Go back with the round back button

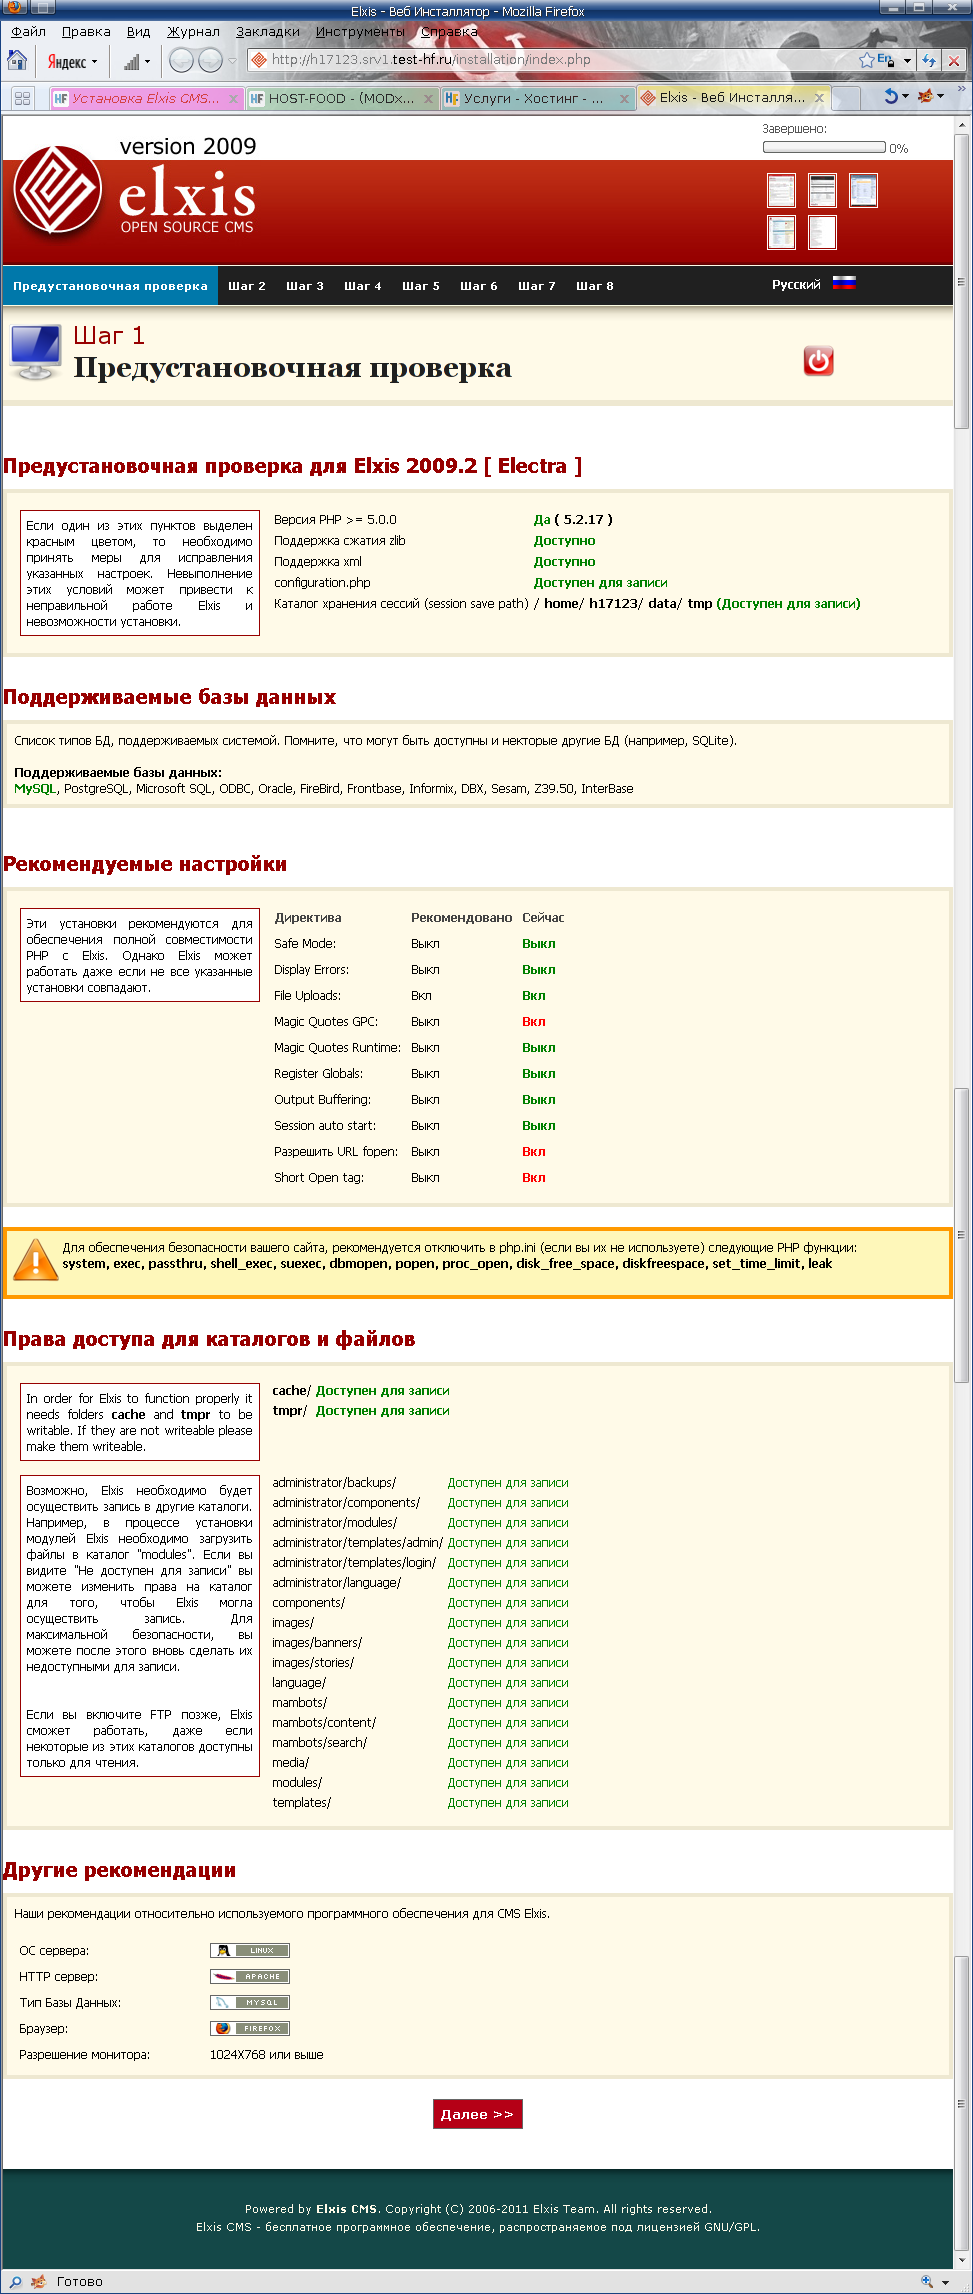pos(181,61)
